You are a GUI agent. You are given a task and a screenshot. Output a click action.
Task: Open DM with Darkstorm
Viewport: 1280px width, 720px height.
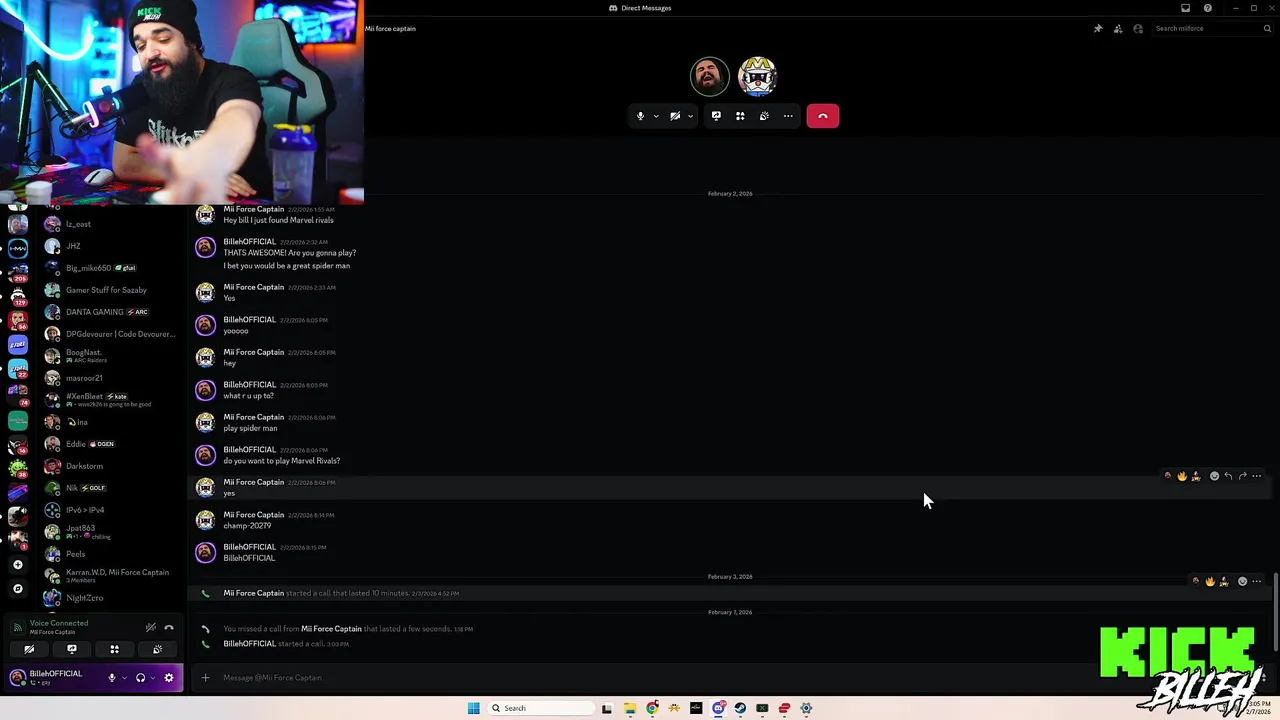110,466
